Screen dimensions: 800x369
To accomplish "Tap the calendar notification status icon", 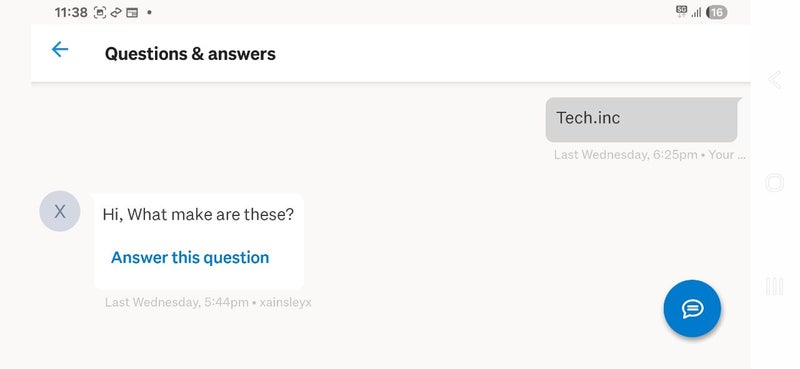I will coord(132,13).
